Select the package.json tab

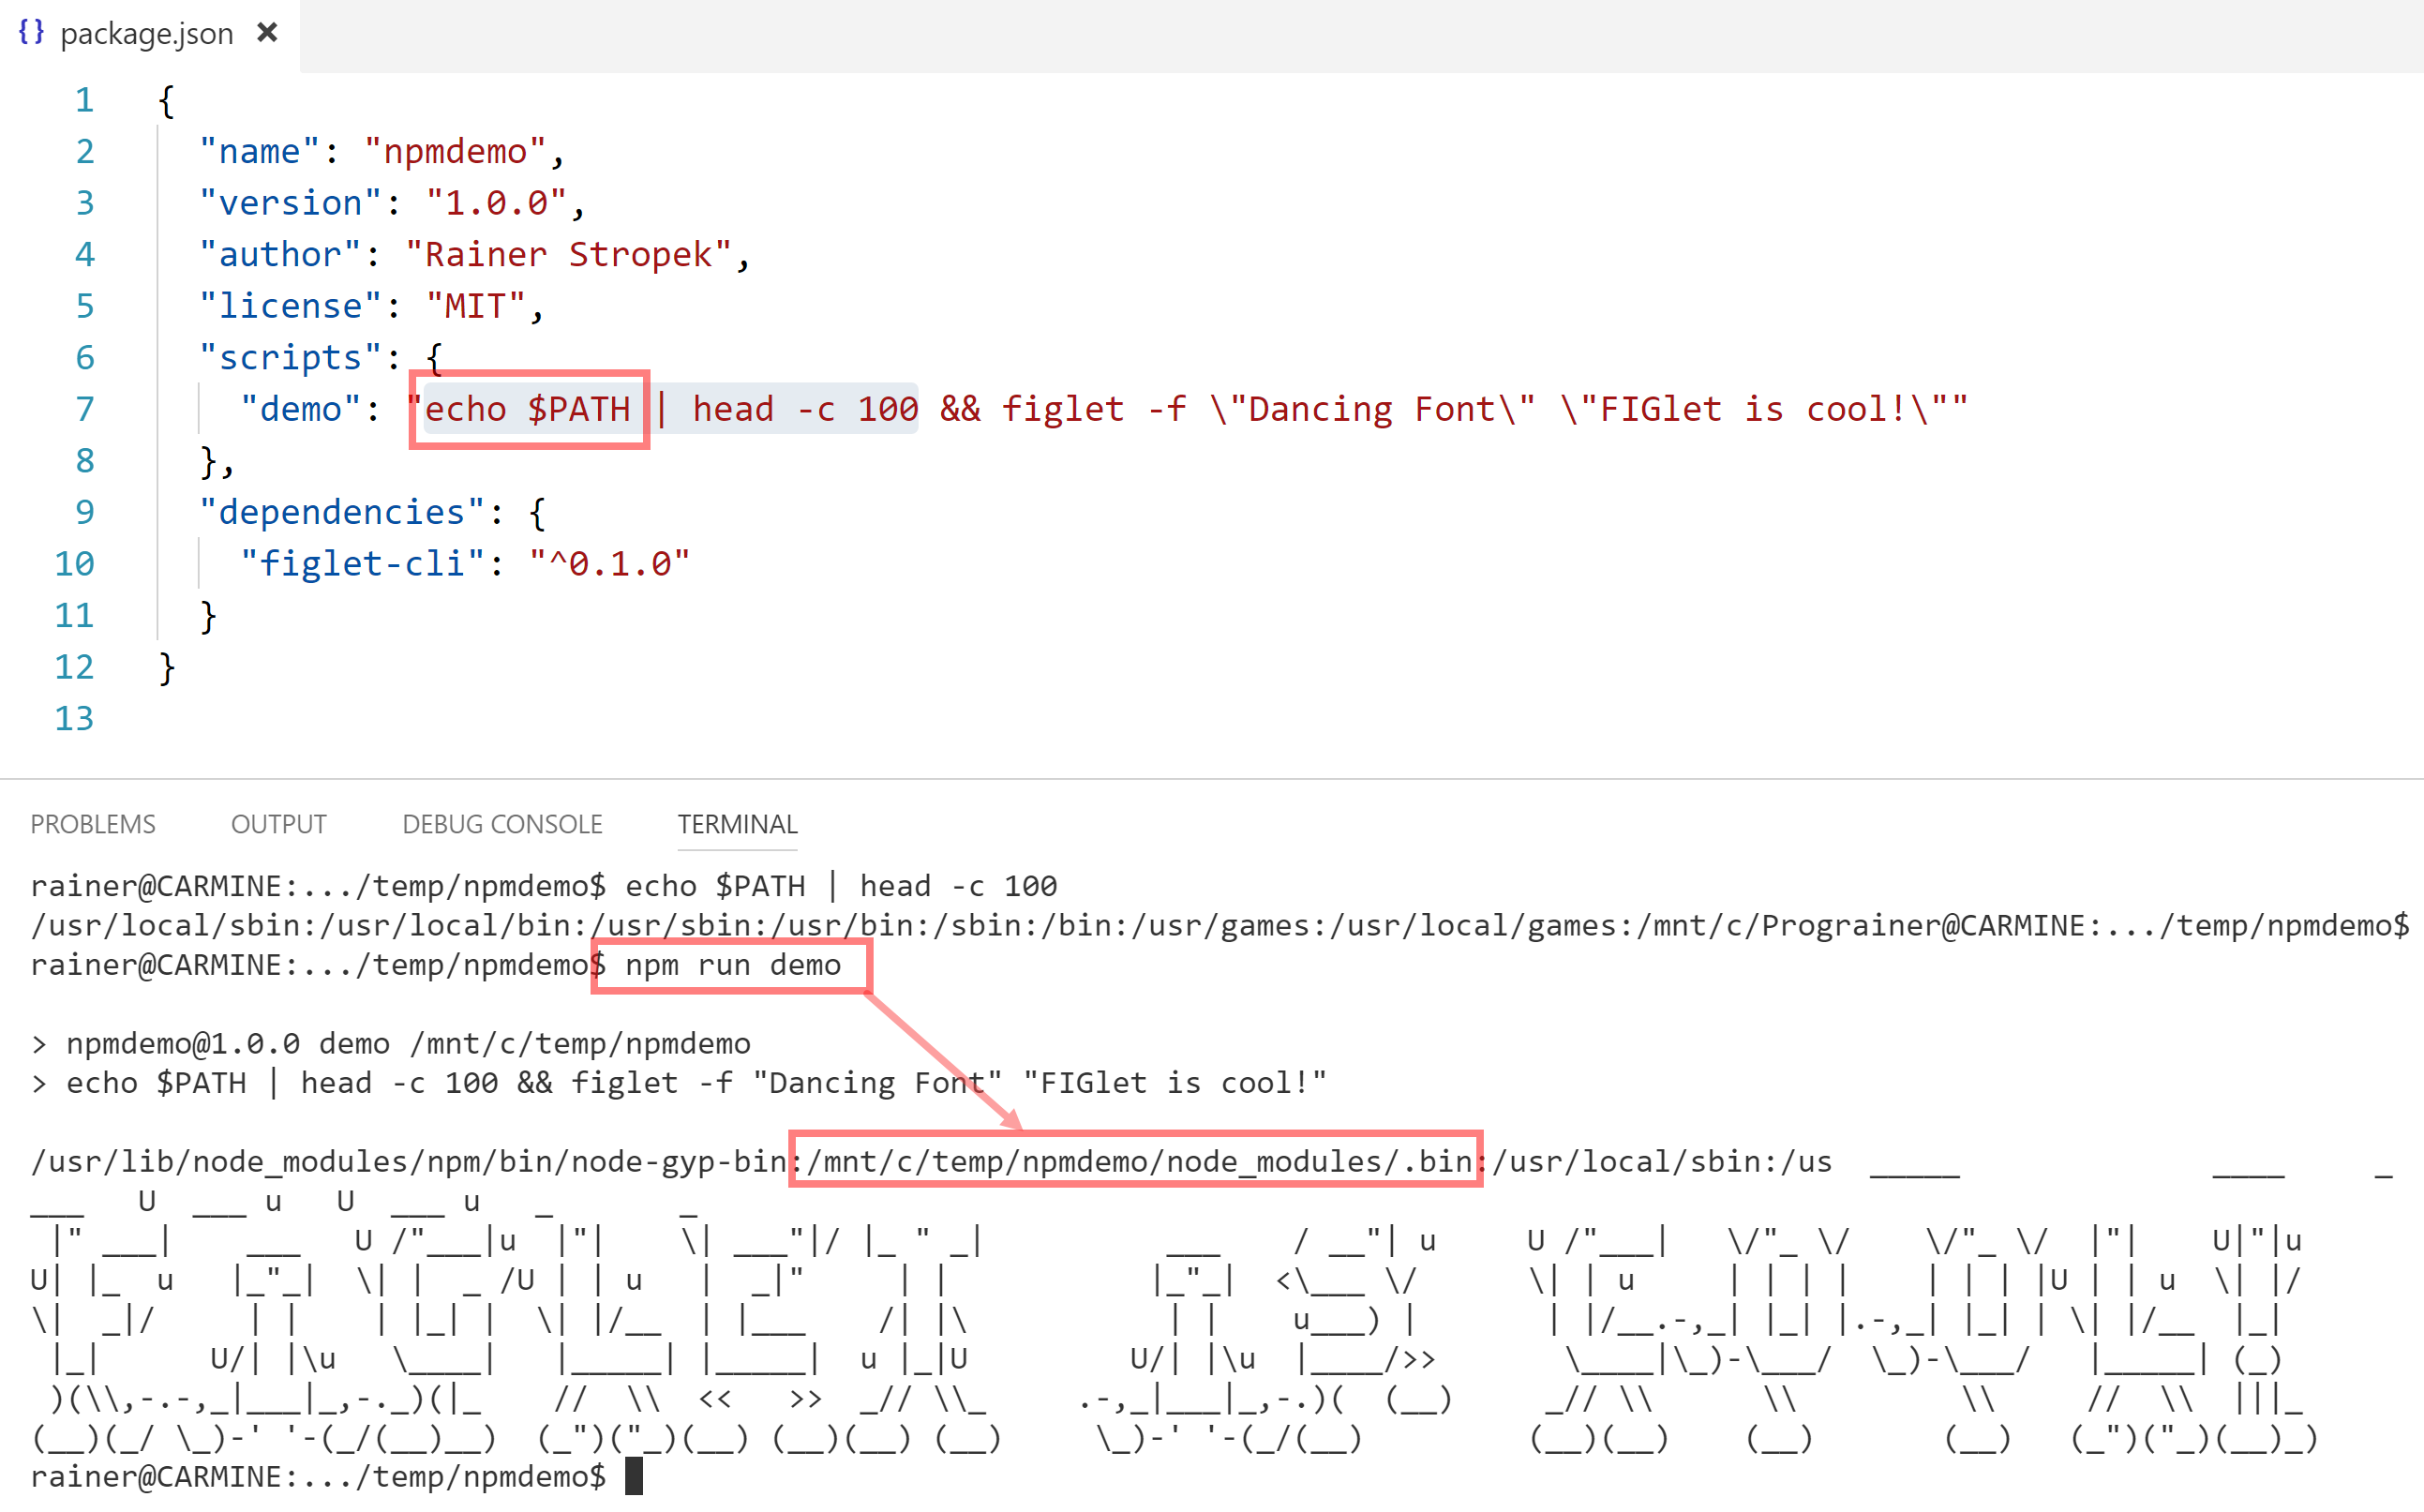click(x=146, y=34)
